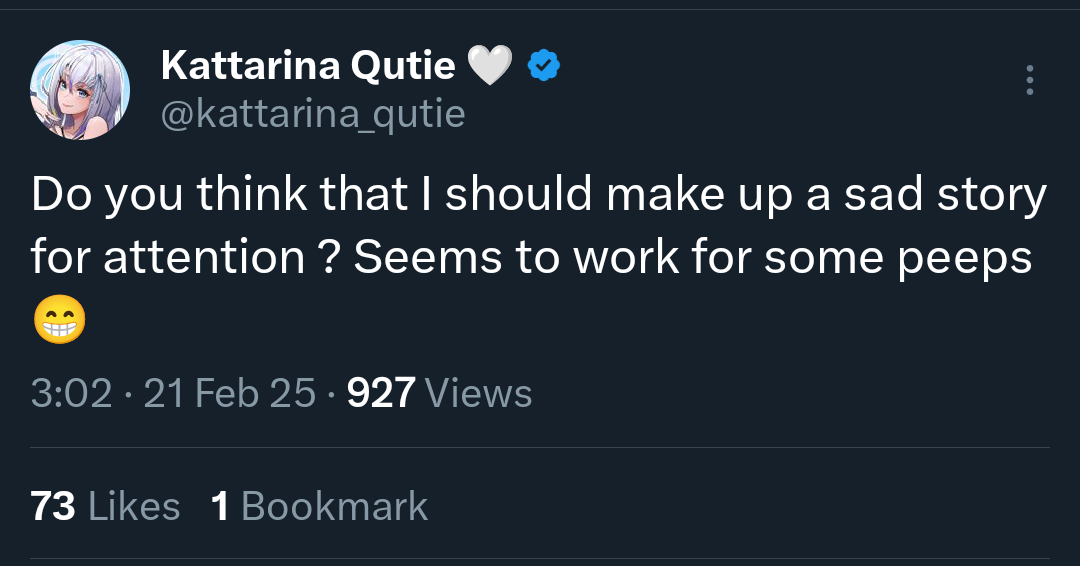Viewport: 1080px width, 566px height.
Task: Click the 1 Bookmark count number
Action: [x=221, y=506]
